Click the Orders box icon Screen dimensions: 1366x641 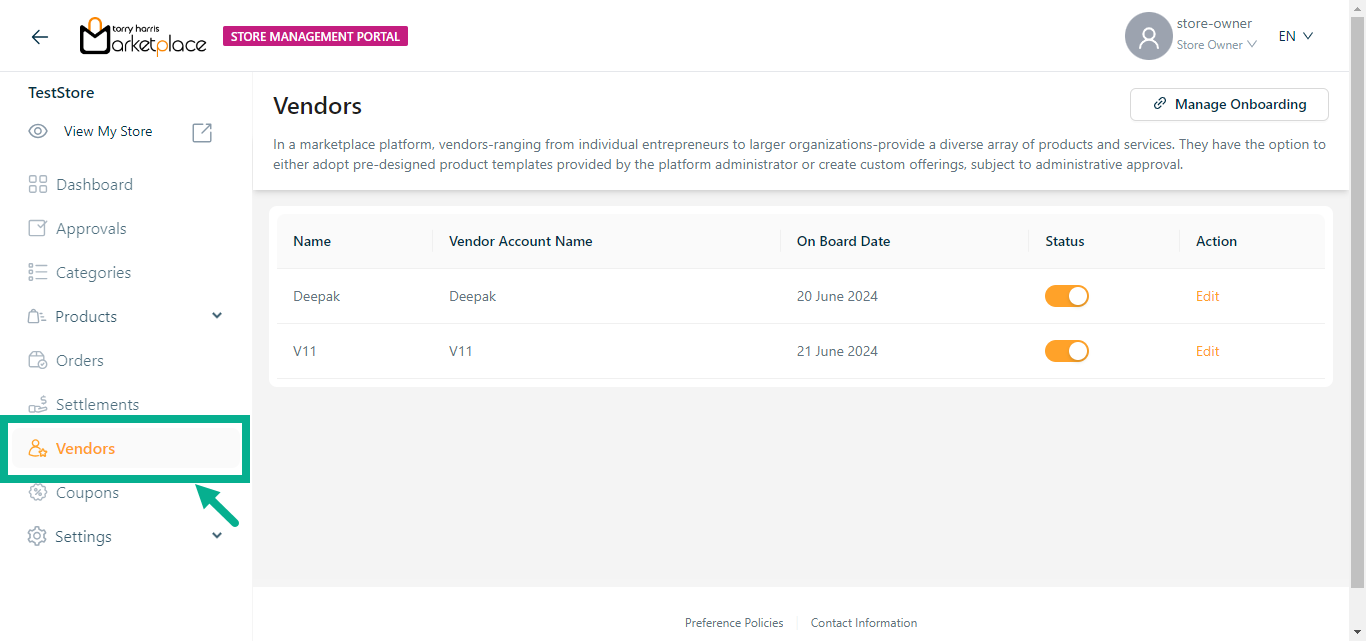(x=38, y=360)
